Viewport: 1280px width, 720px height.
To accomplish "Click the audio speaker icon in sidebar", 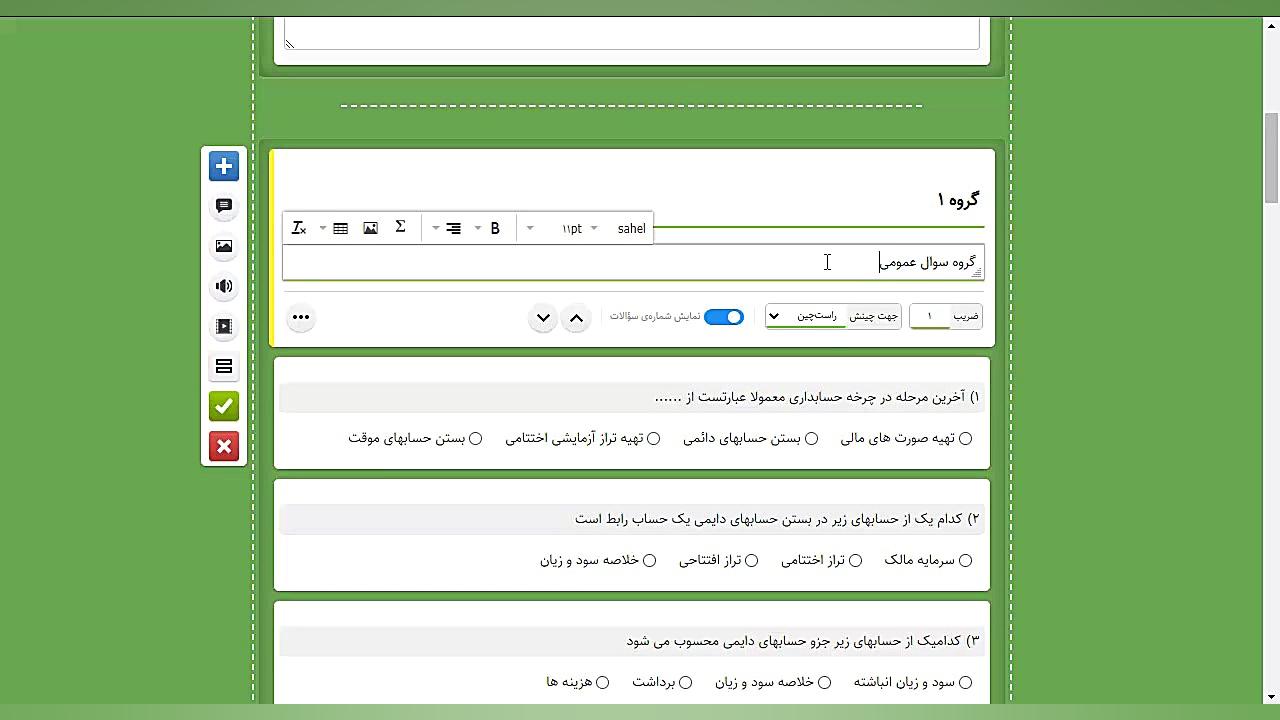I will pyautogui.click(x=223, y=286).
